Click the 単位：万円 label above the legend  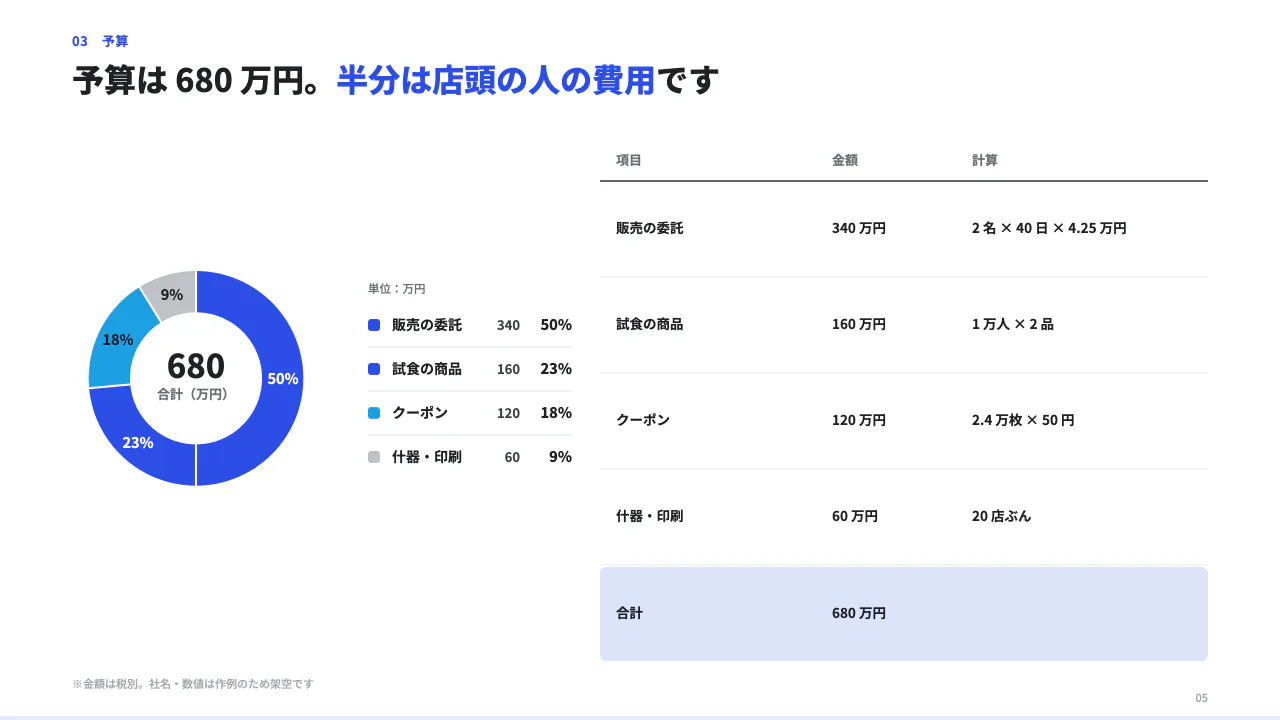coord(397,288)
